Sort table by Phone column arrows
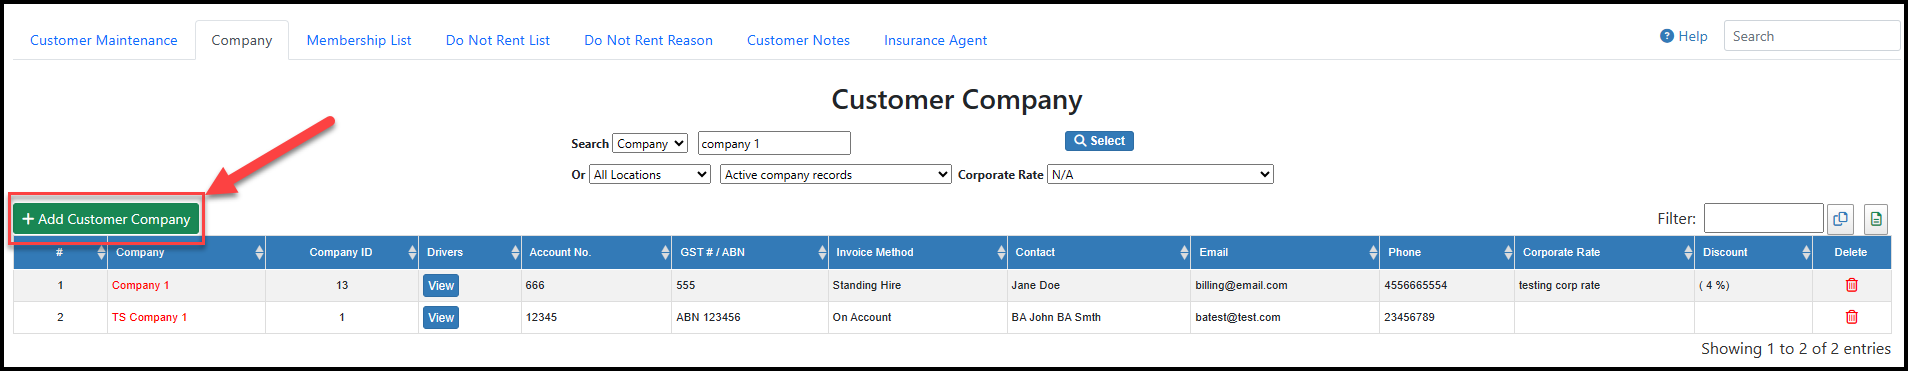The image size is (1908, 371). [1508, 253]
